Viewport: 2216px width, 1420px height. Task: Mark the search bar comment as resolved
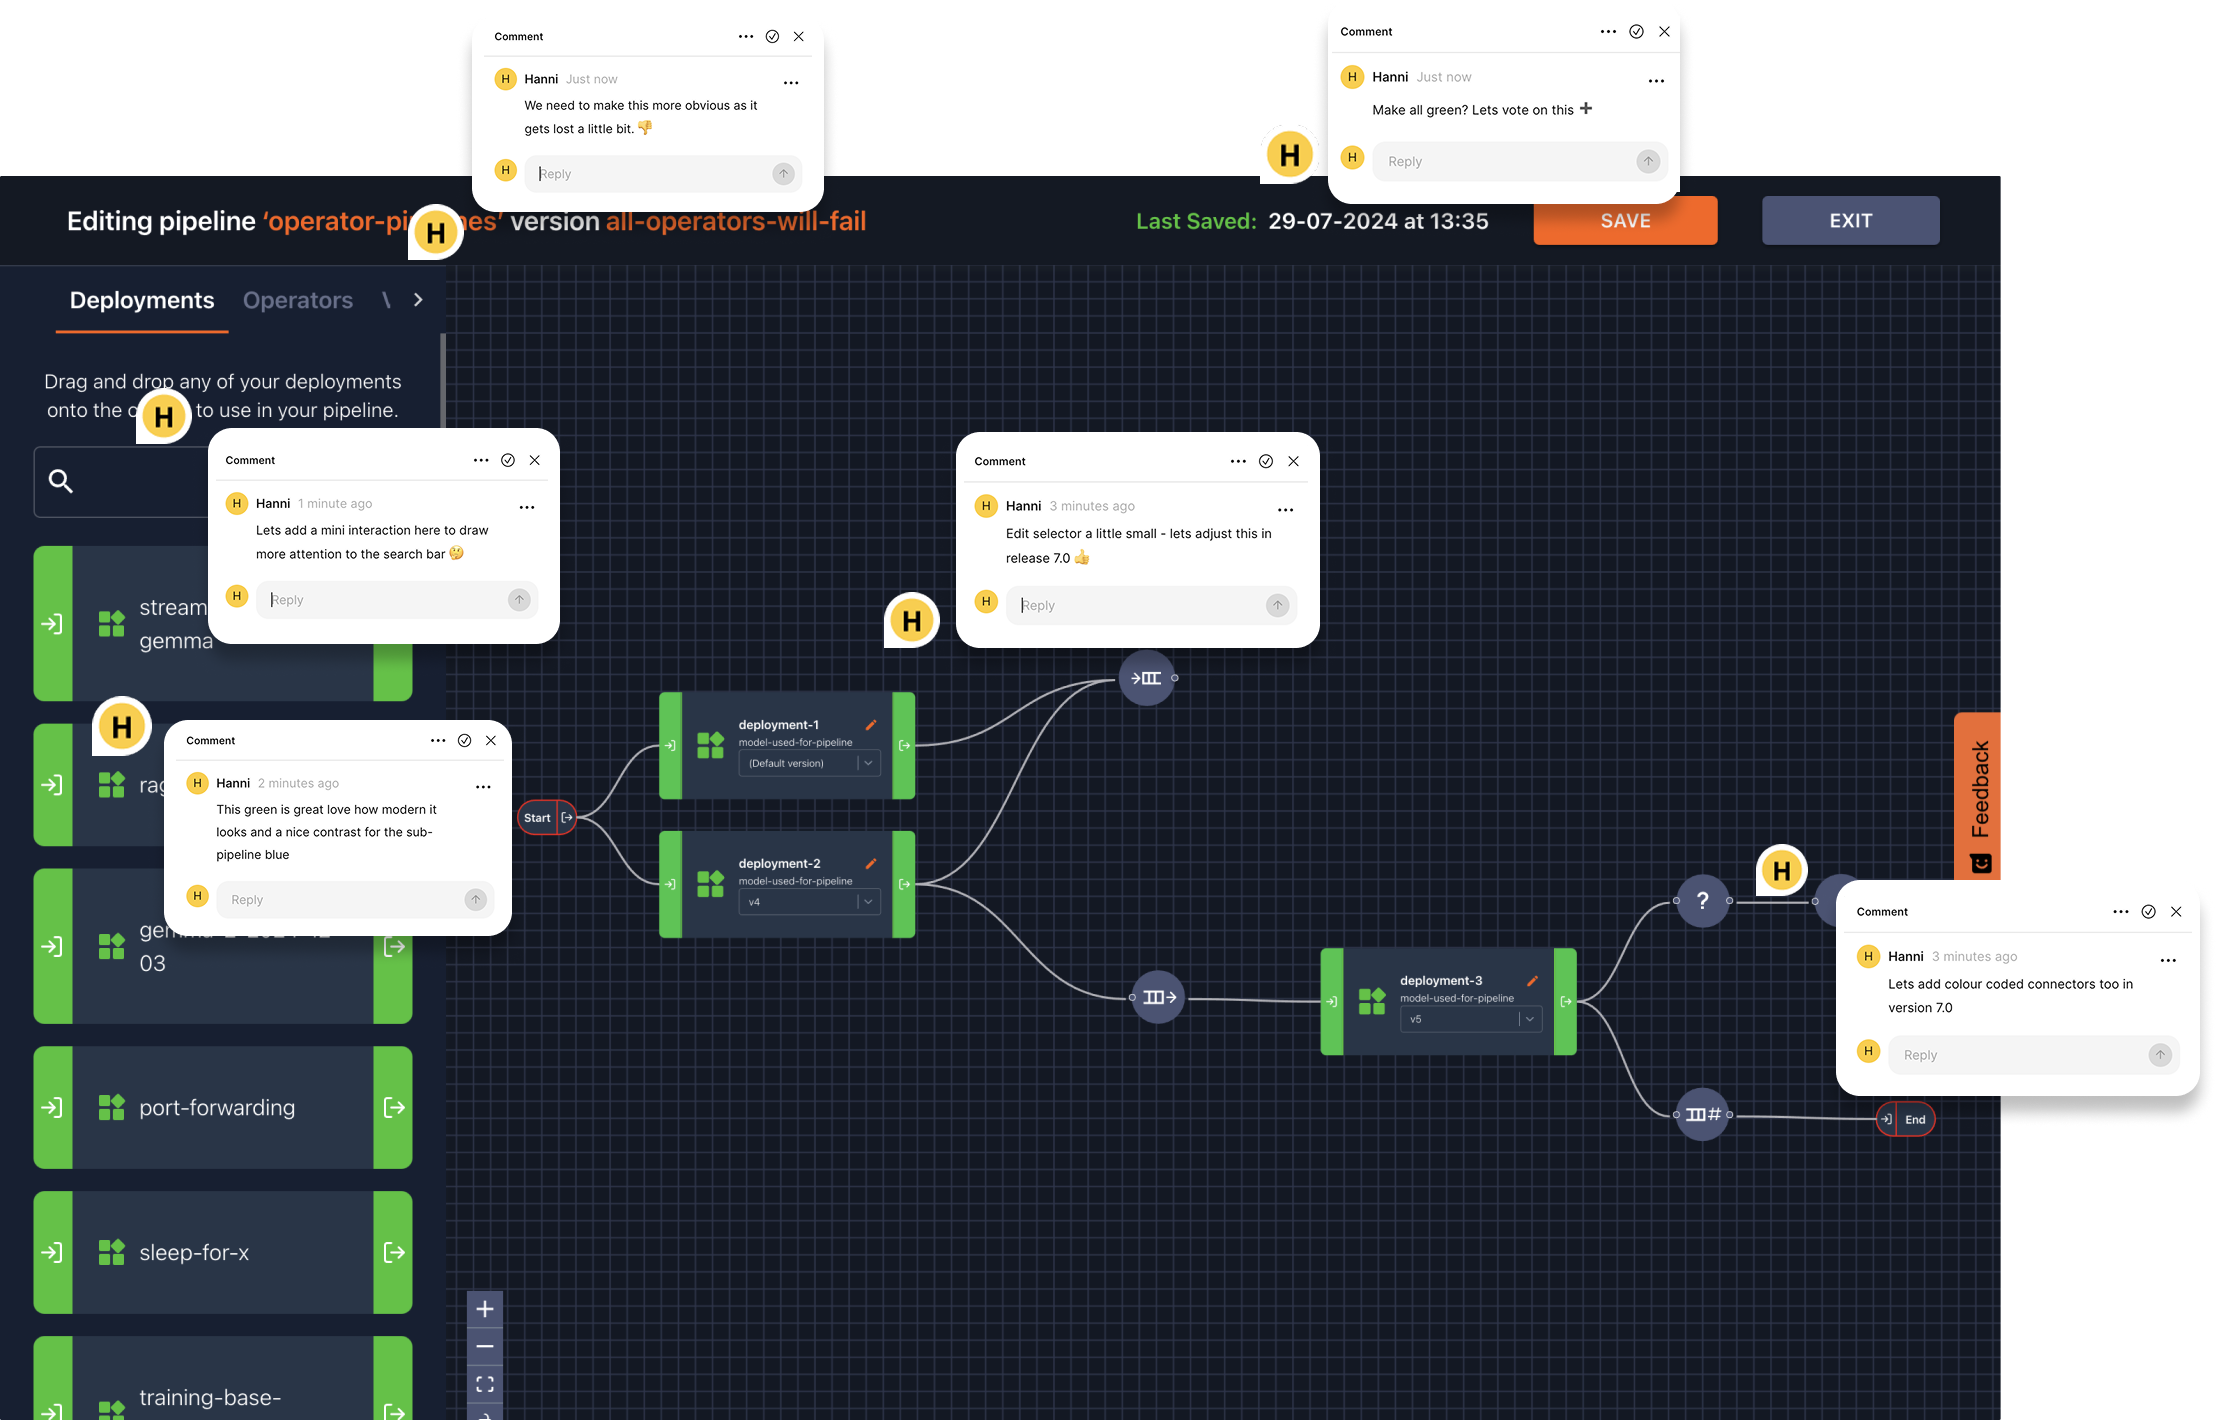tap(508, 460)
